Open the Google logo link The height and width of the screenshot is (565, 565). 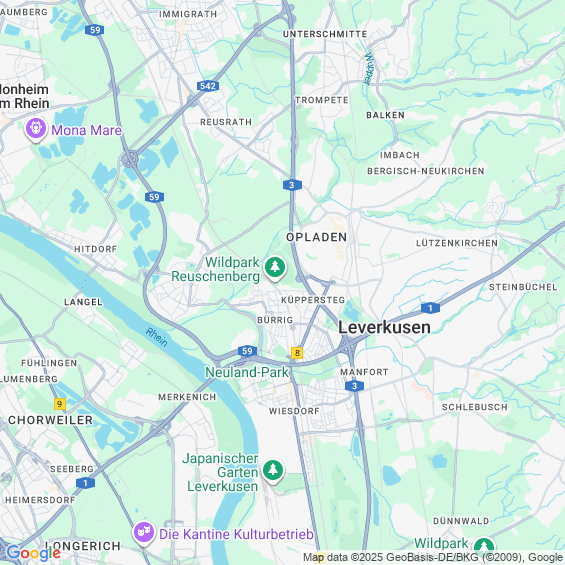[x=33, y=553]
